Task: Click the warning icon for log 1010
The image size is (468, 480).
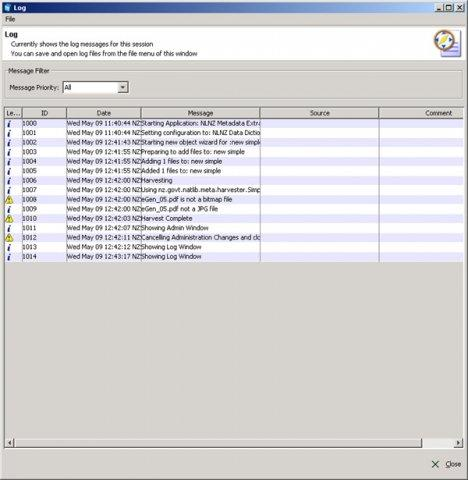Action: tap(9, 219)
